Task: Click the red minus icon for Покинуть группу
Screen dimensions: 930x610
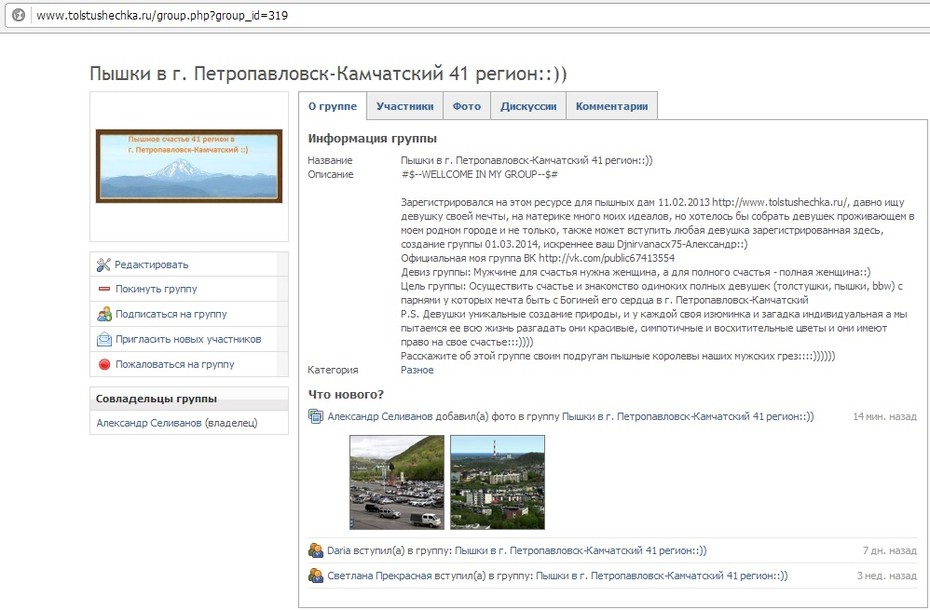Action: point(104,289)
